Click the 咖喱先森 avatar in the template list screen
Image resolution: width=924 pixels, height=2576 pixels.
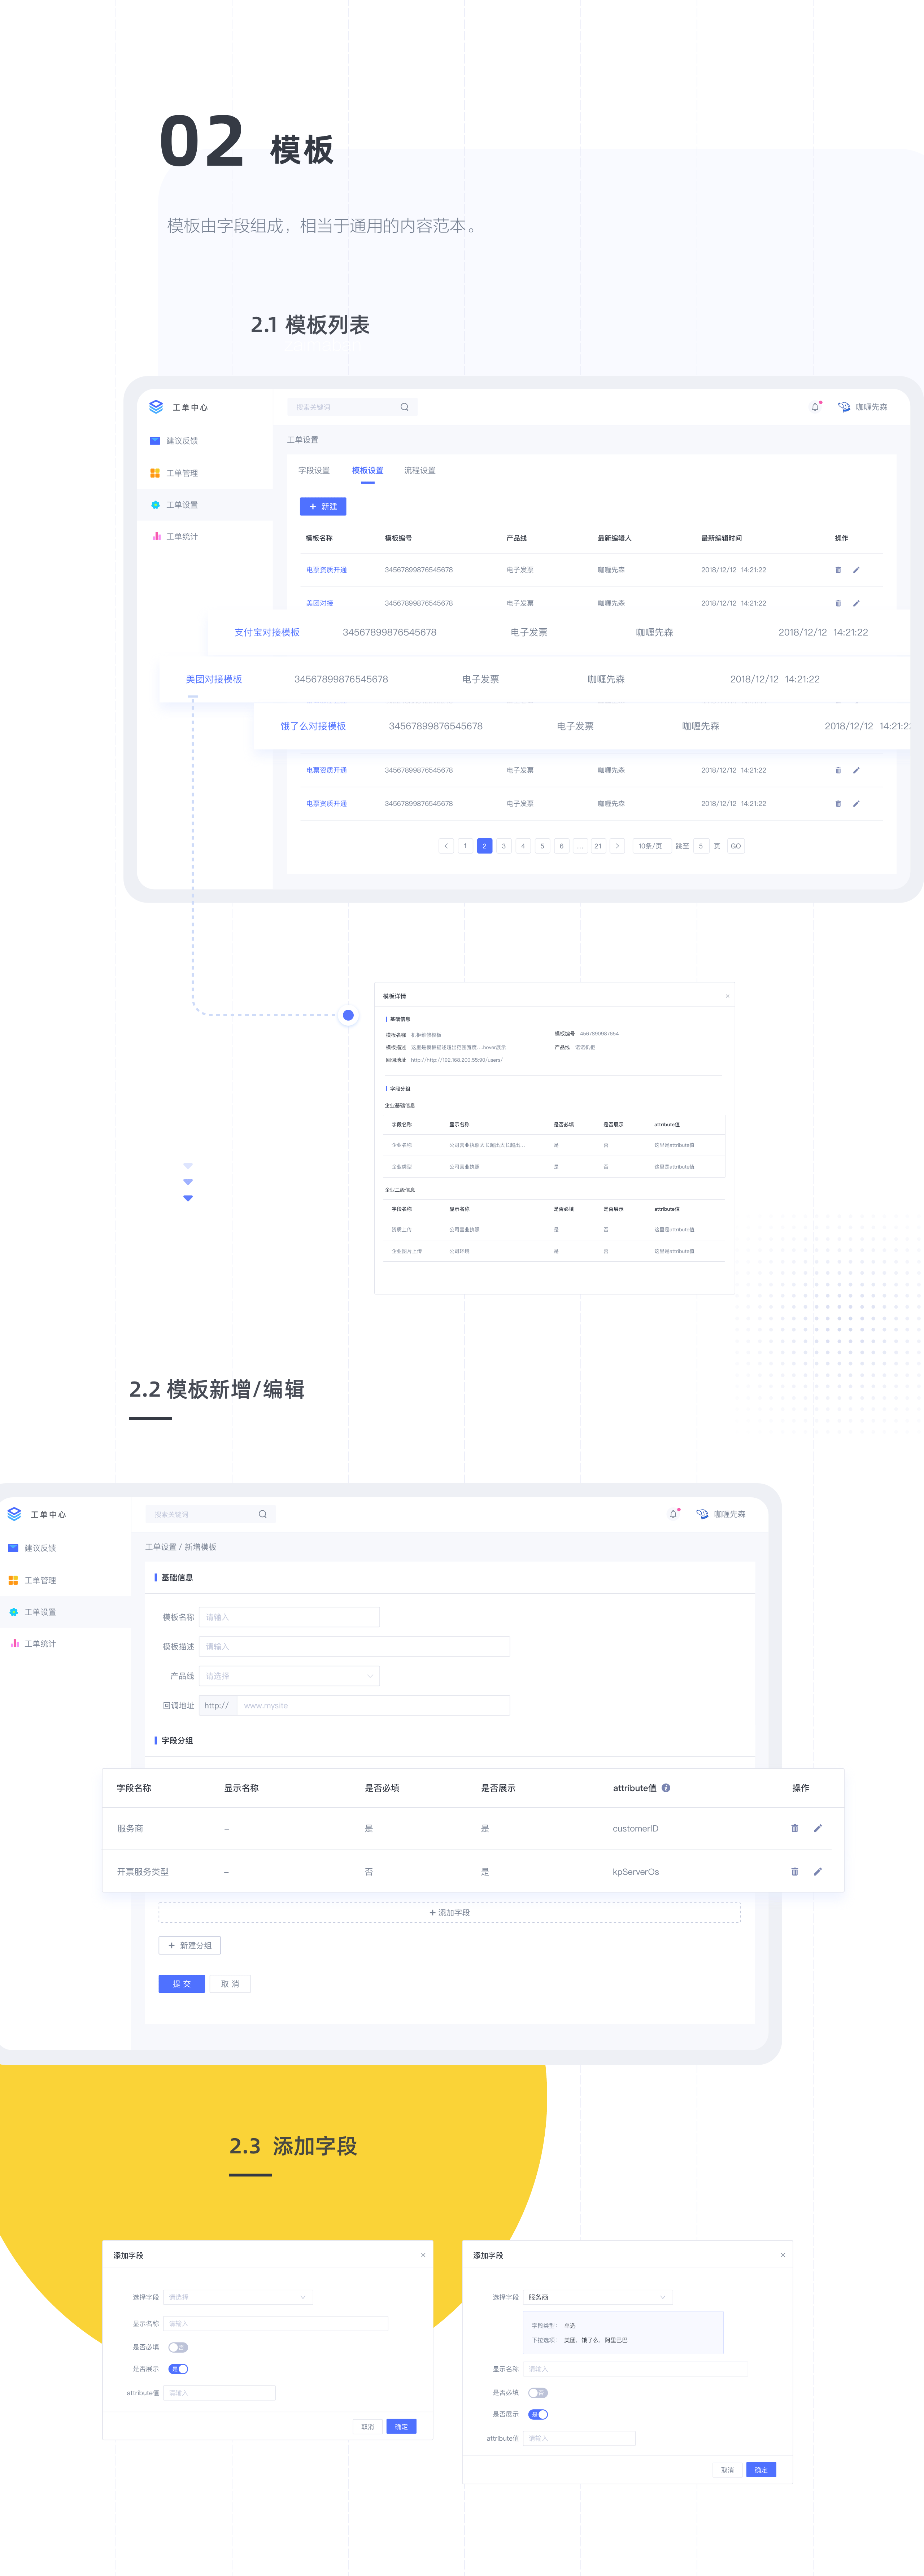click(x=844, y=407)
